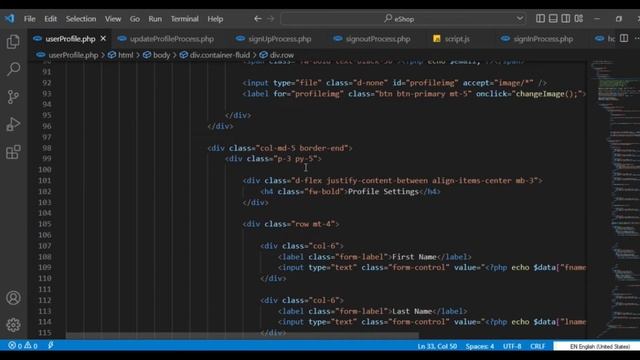The image size is (640, 360).
Task: Click the lightning status bar icon
Action: point(51,346)
